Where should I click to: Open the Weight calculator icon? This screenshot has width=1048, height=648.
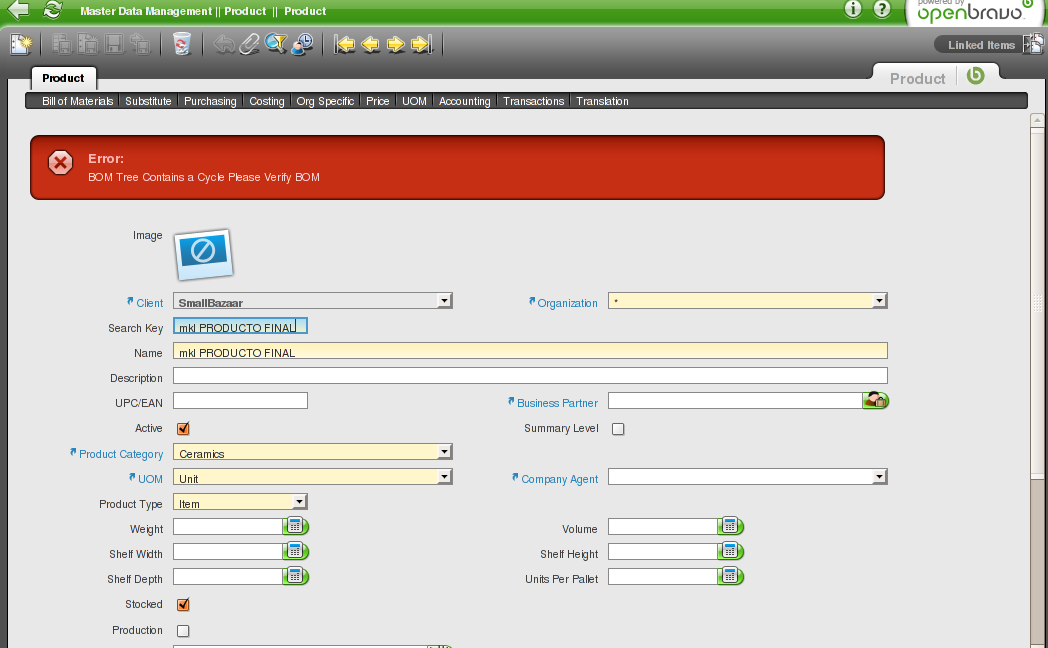(296, 526)
